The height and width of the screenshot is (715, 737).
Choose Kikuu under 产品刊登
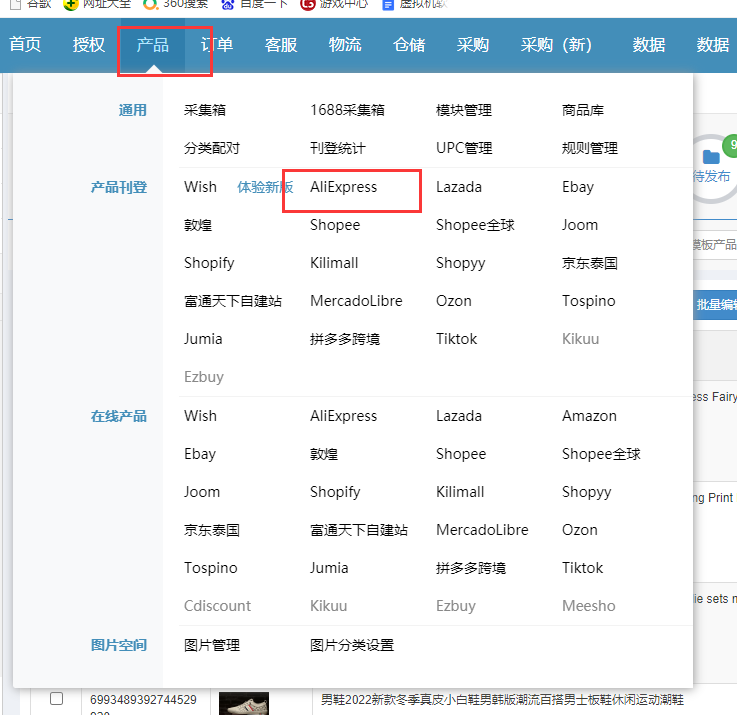click(x=580, y=339)
